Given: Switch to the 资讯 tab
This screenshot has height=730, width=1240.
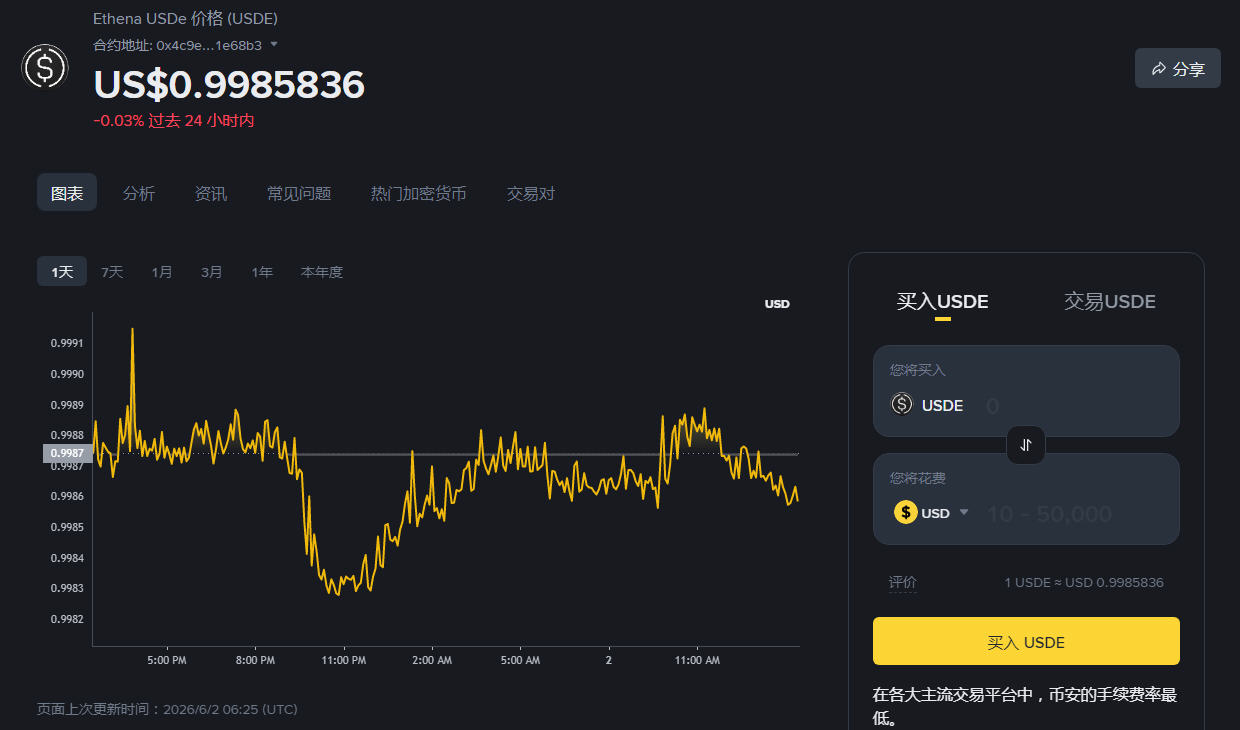Looking at the screenshot, I should 211,193.
